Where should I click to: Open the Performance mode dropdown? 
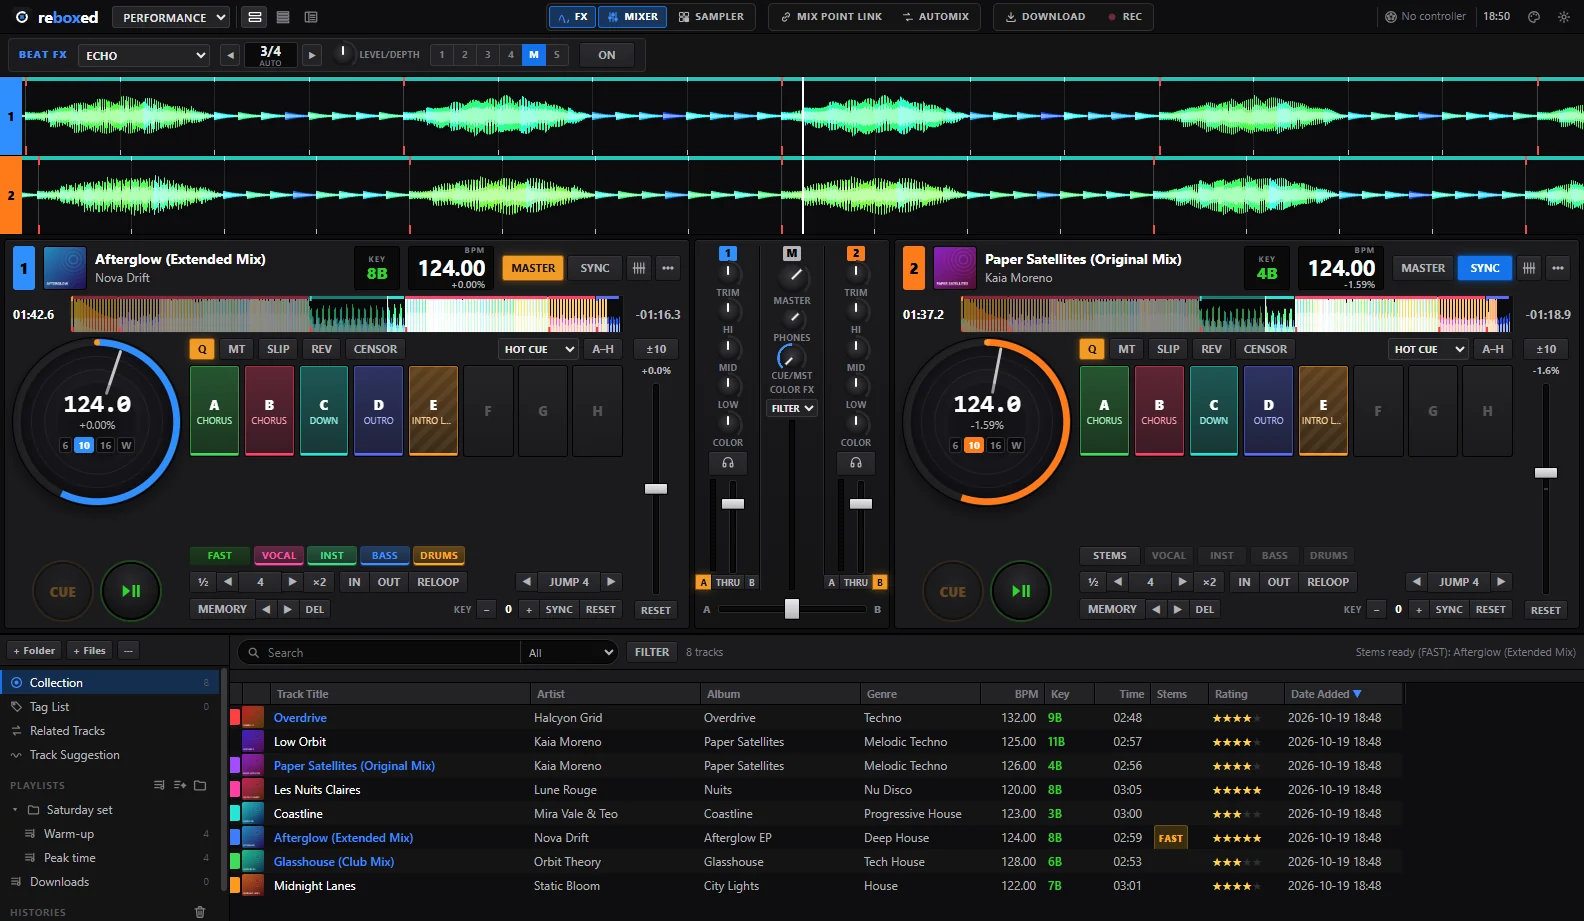coord(171,17)
